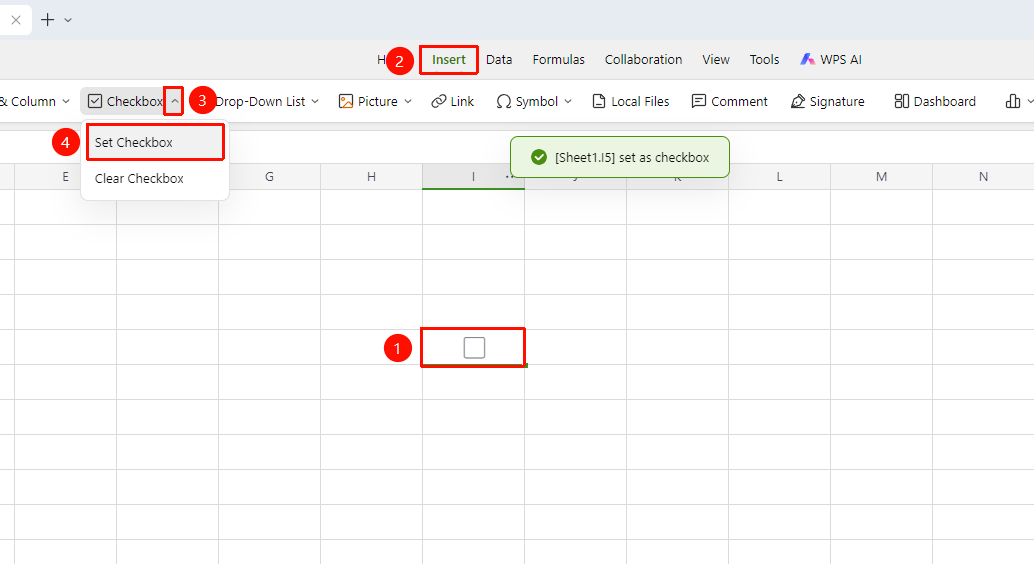Open the Drop-Down List options arrow

[315, 102]
